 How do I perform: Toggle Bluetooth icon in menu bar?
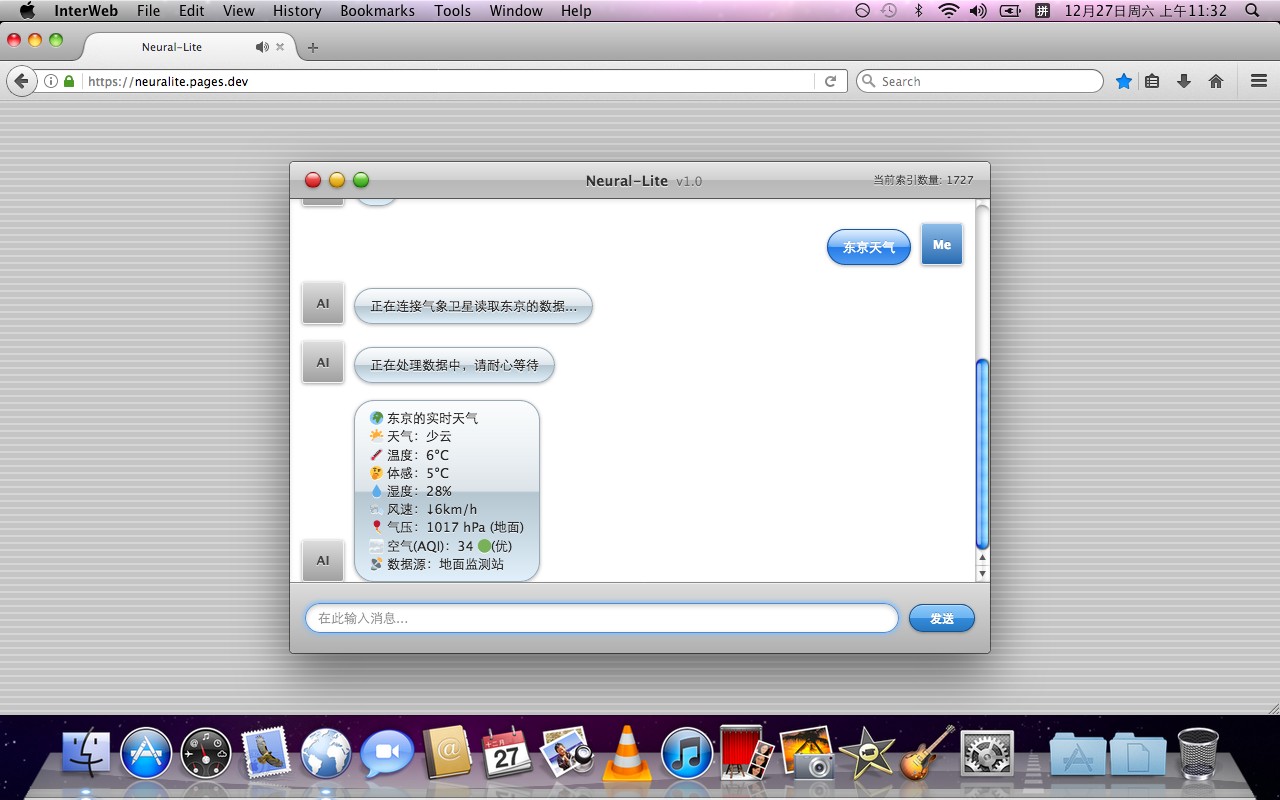point(919,11)
